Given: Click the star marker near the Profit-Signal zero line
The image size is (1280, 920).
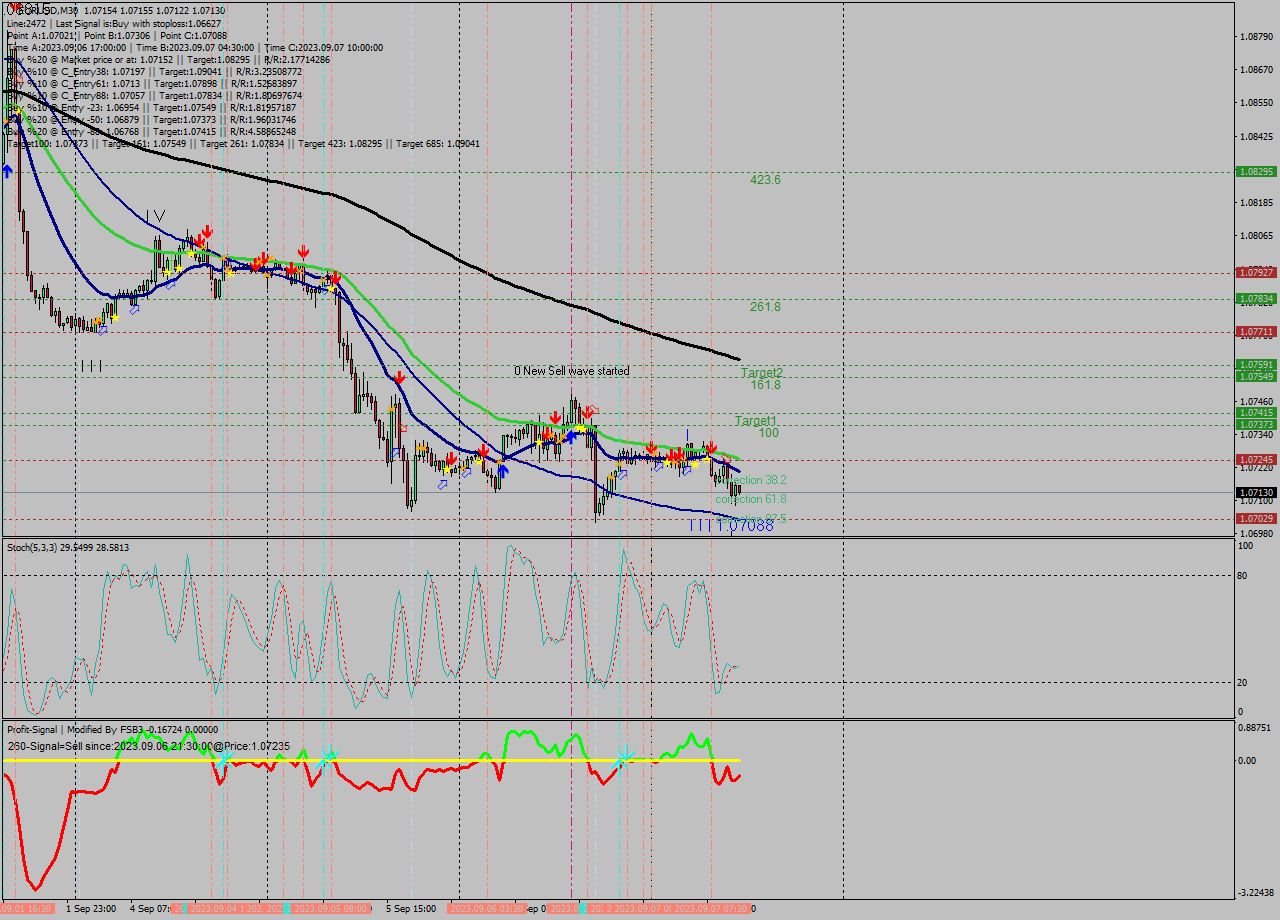Looking at the screenshot, I should pyautogui.click(x=620, y=758).
